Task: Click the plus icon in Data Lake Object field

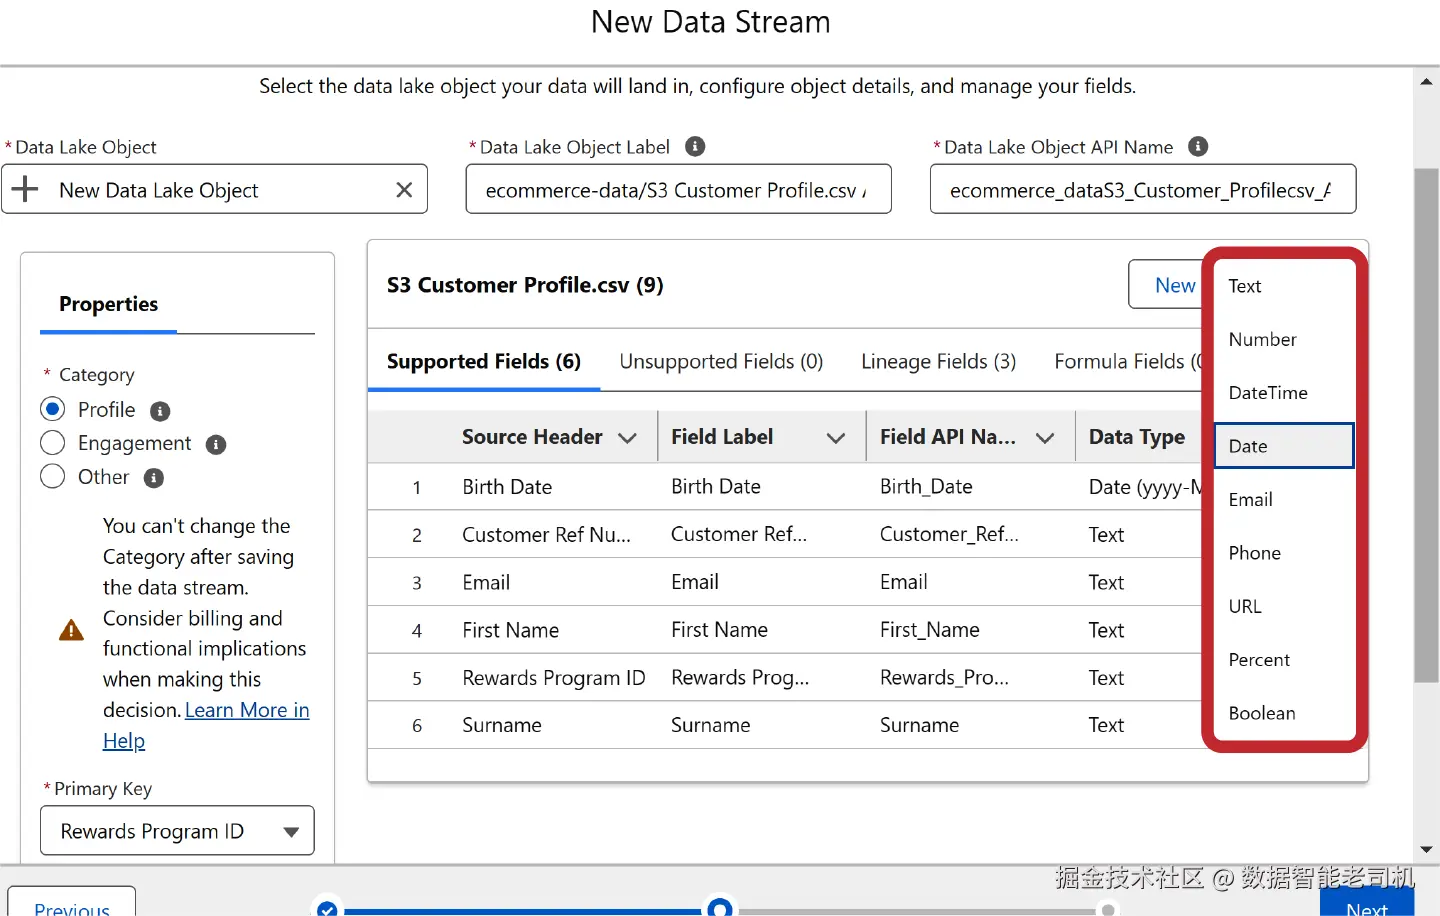Action: point(25,189)
